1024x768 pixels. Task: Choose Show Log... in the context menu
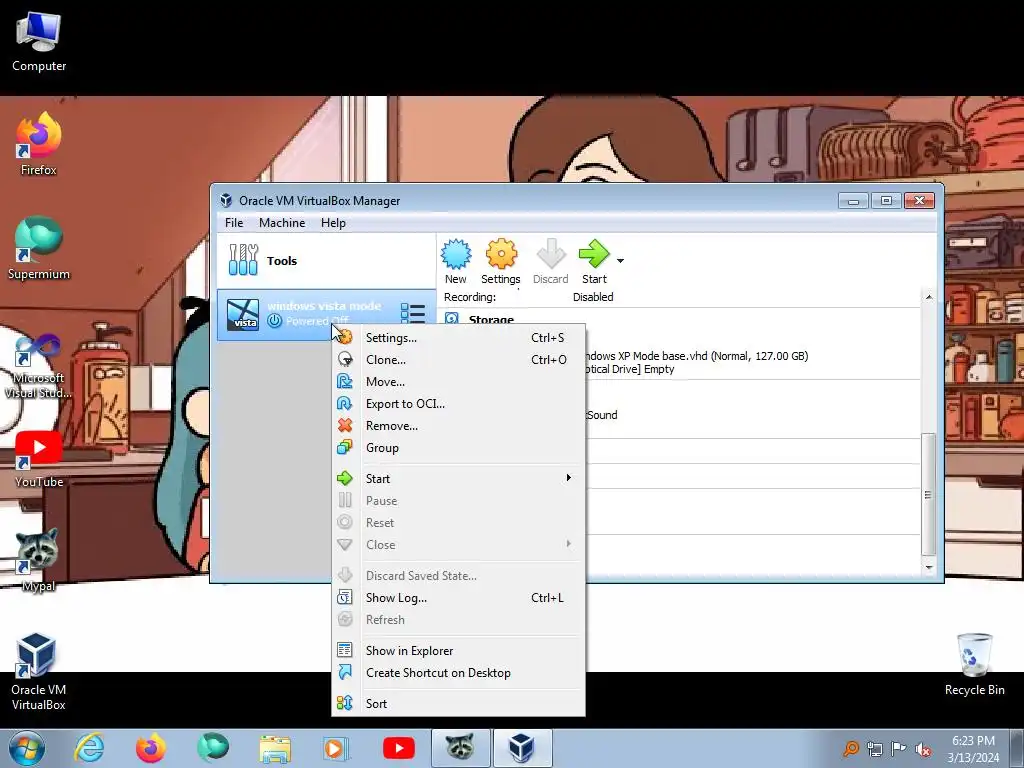point(458,598)
